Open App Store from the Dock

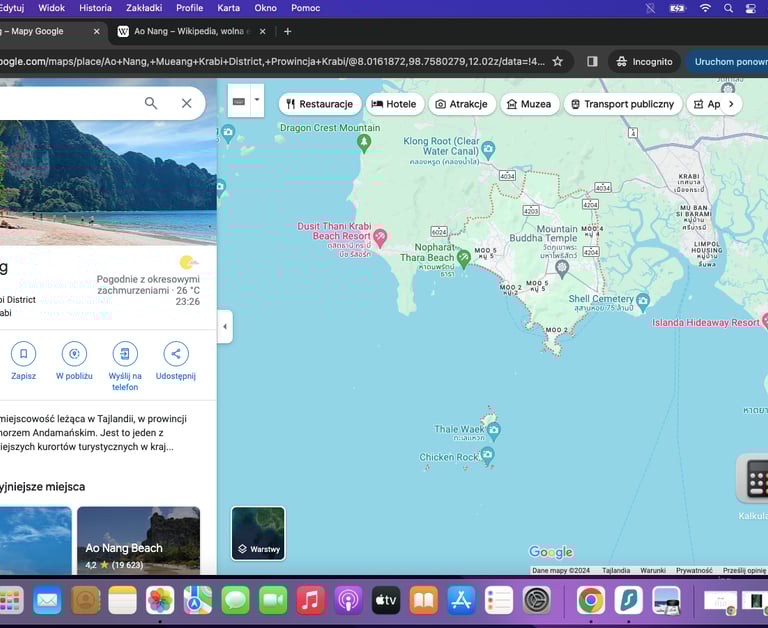tap(461, 600)
